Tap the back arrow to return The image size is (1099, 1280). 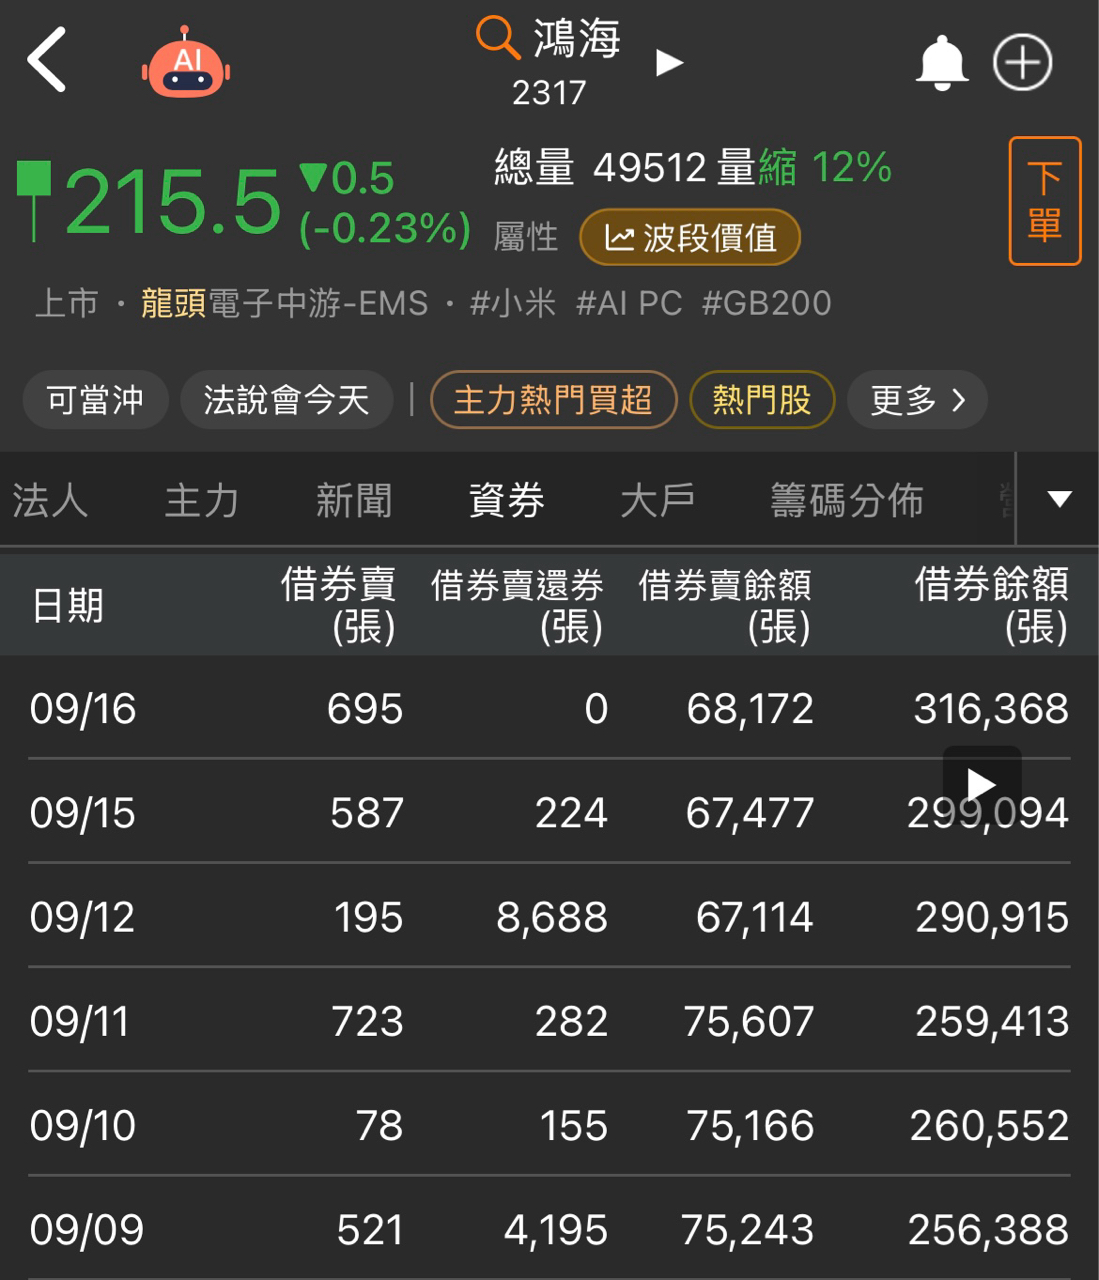[48, 60]
